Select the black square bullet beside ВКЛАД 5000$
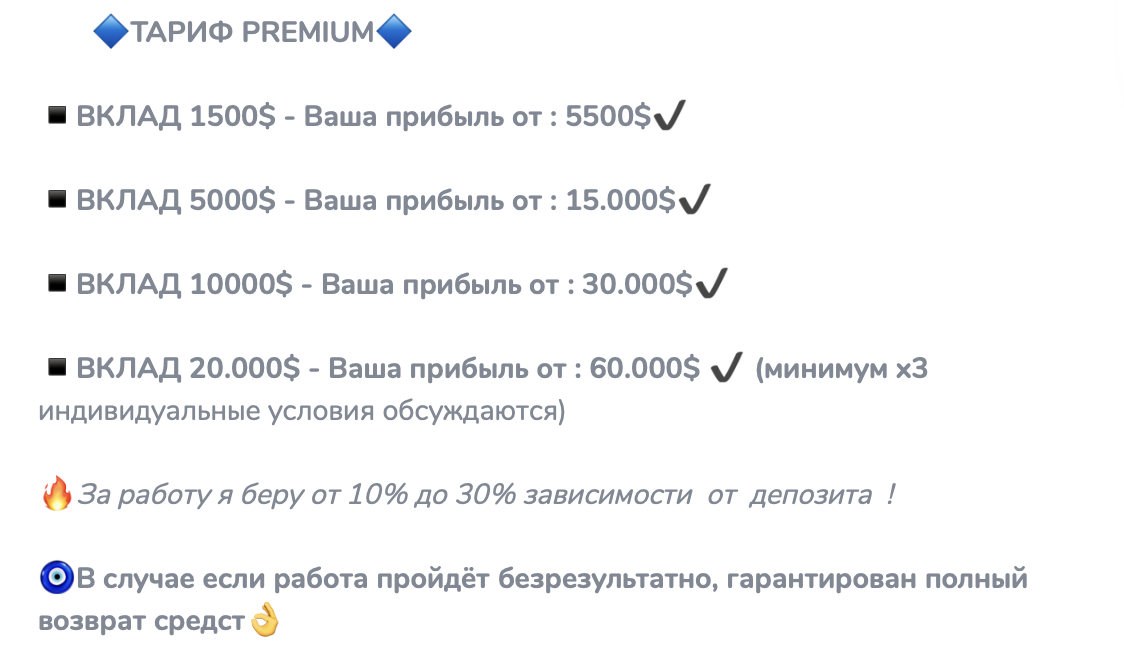This screenshot has width=1124, height=648. click(57, 200)
